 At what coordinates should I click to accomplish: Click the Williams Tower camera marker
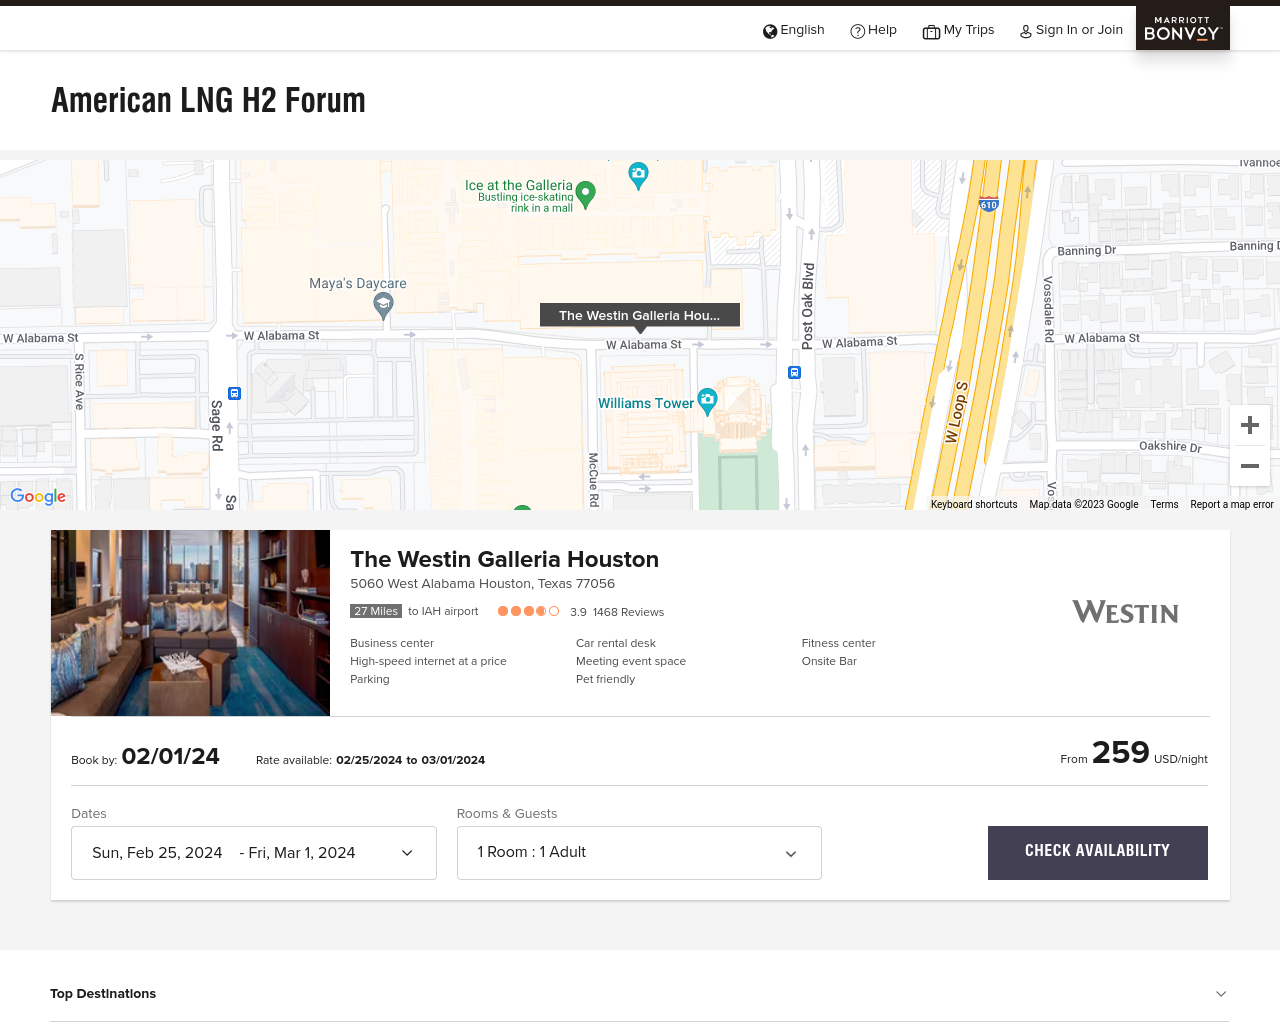[707, 401]
